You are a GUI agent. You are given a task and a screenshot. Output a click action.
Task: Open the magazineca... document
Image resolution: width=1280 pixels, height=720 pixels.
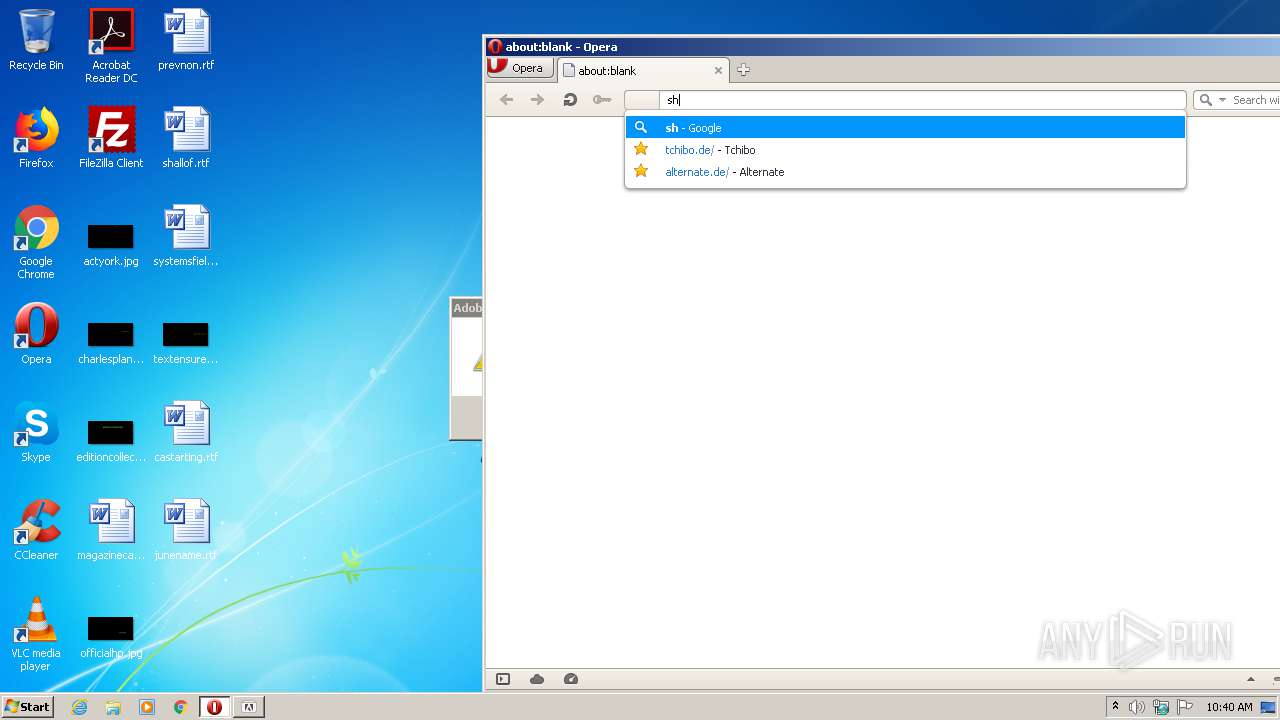coord(111,530)
